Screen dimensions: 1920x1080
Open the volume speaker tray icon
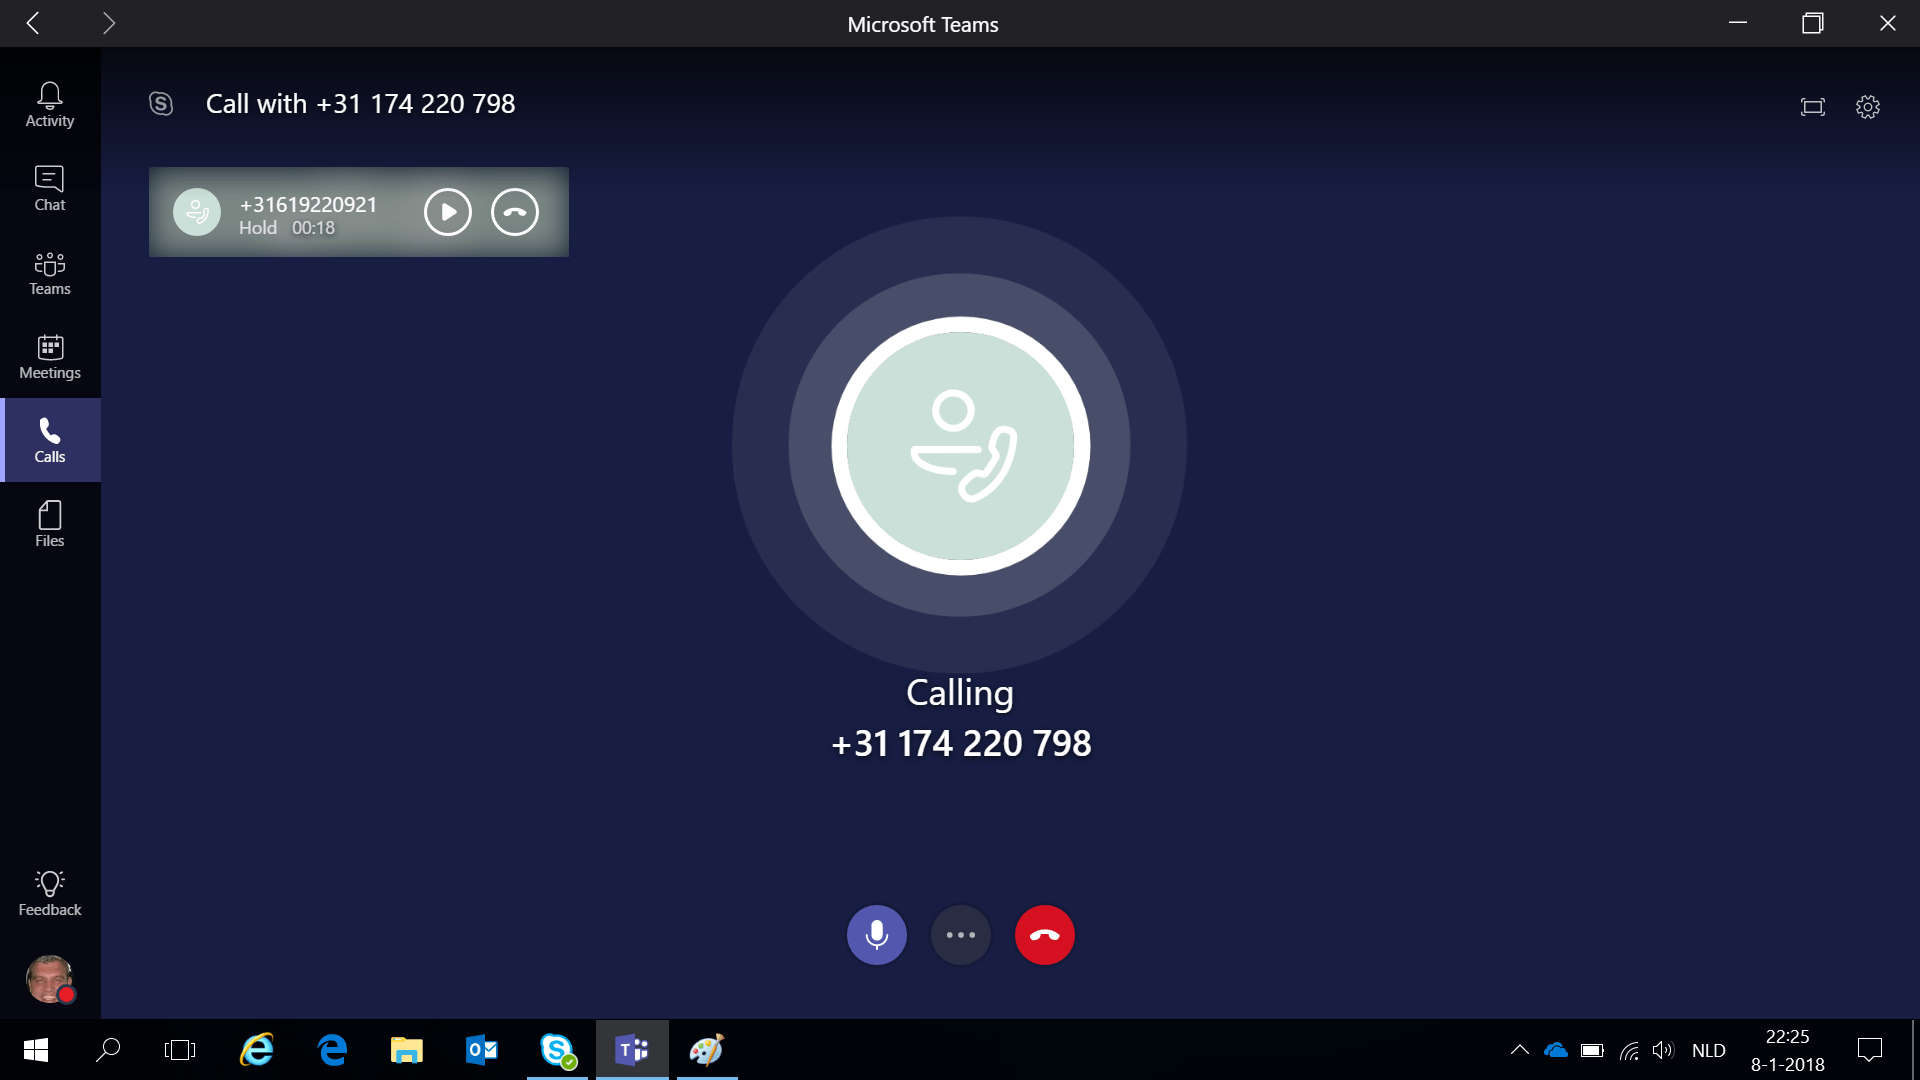click(x=1663, y=1050)
